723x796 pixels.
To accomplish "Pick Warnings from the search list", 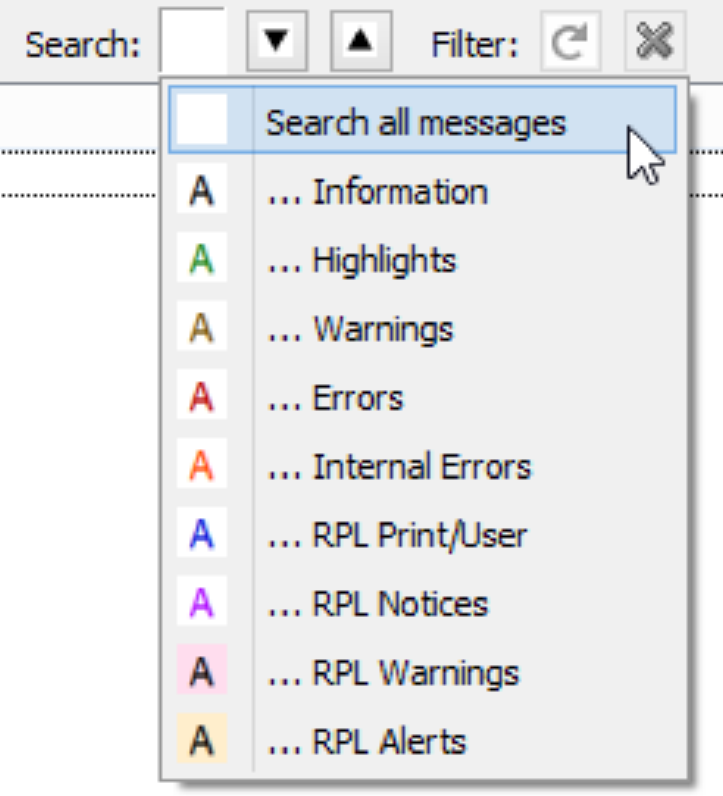I will point(383,329).
